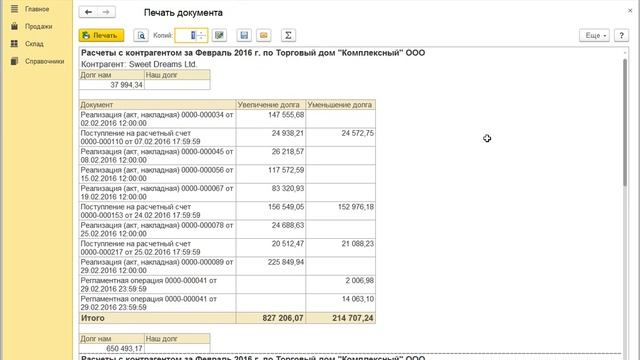This screenshot has width=640, height=360.
Task: Click Контрагент: Sweet Dreams Ltd. line
Action: click(x=139, y=64)
